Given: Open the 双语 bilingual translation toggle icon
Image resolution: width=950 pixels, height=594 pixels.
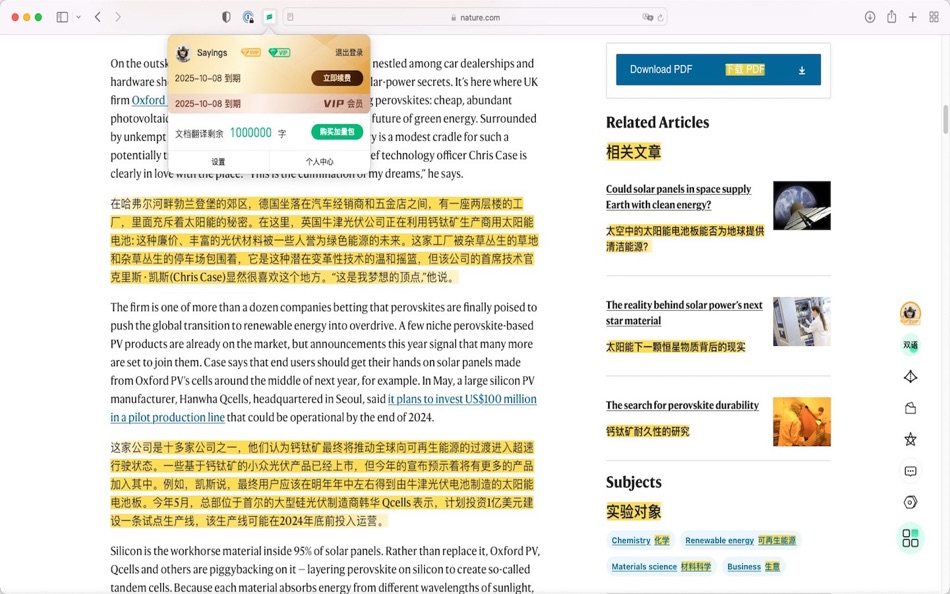Looking at the screenshot, I should (909, 344).
